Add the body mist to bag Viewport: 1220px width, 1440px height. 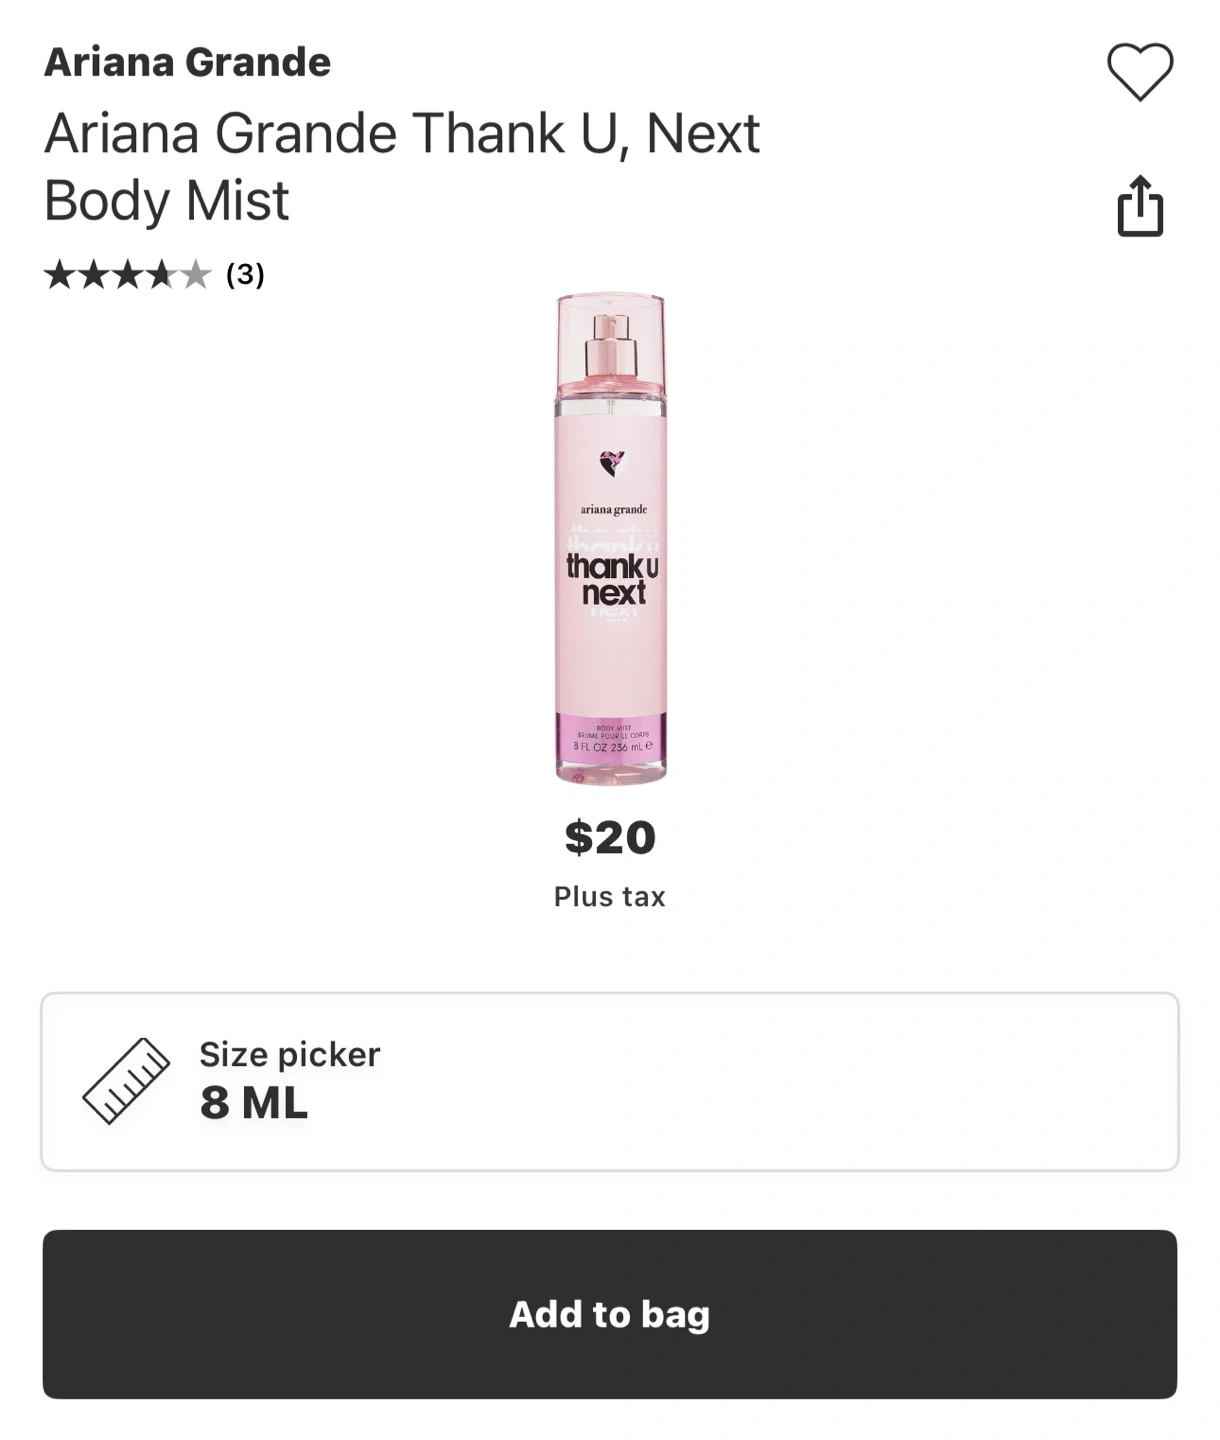click(x=610, y=1314)
